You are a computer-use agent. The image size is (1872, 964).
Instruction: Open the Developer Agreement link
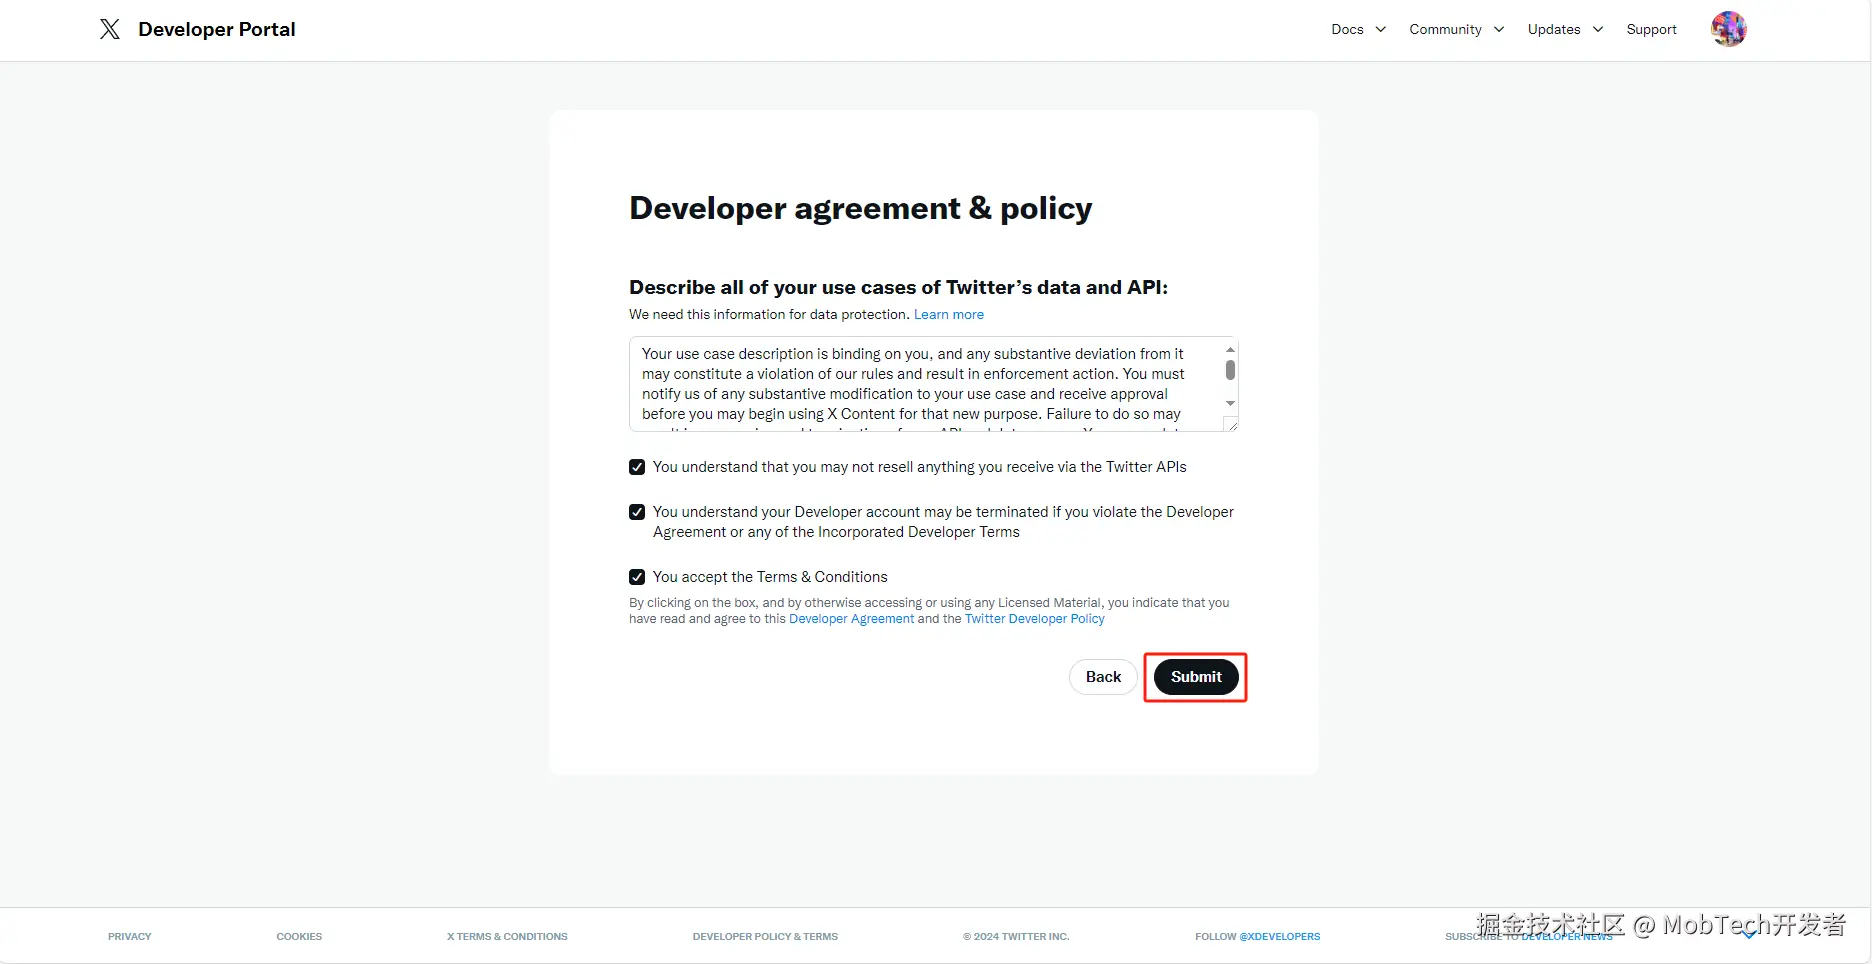coord(851,619)
